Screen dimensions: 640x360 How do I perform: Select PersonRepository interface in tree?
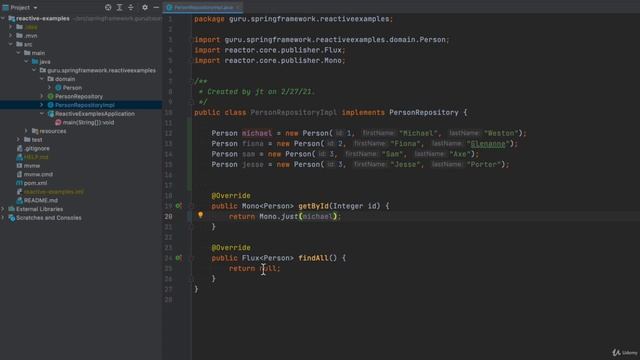tap(79, 96)
